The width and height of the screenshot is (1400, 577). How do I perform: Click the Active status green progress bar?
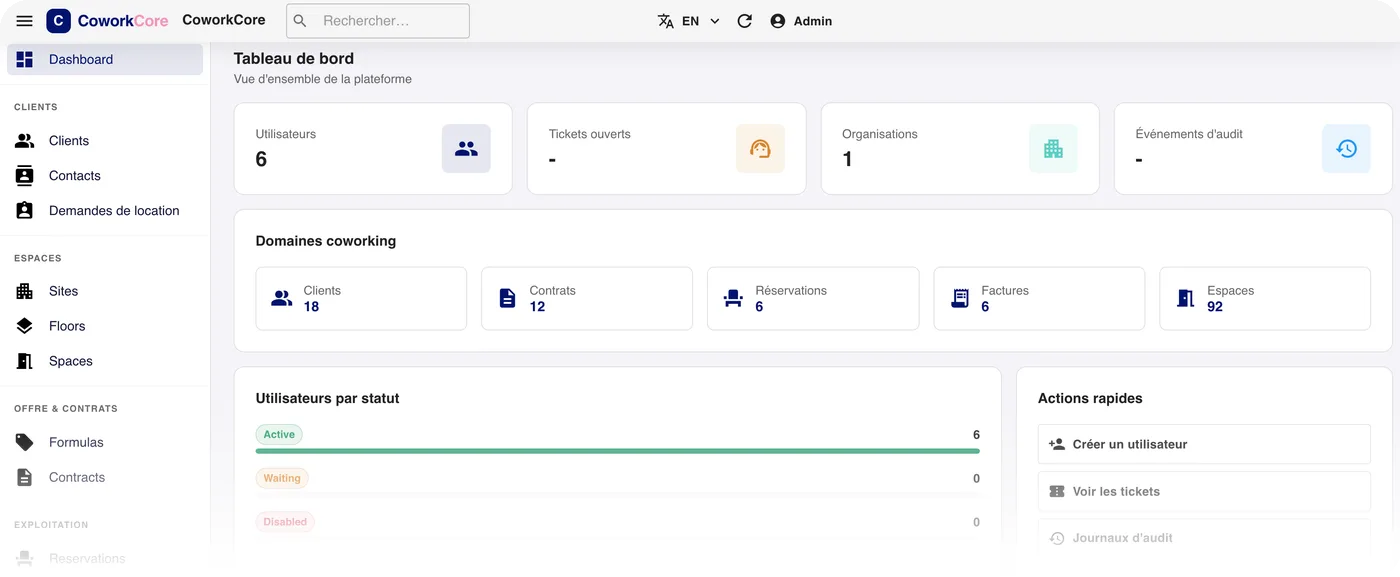[x=618, y=451]
